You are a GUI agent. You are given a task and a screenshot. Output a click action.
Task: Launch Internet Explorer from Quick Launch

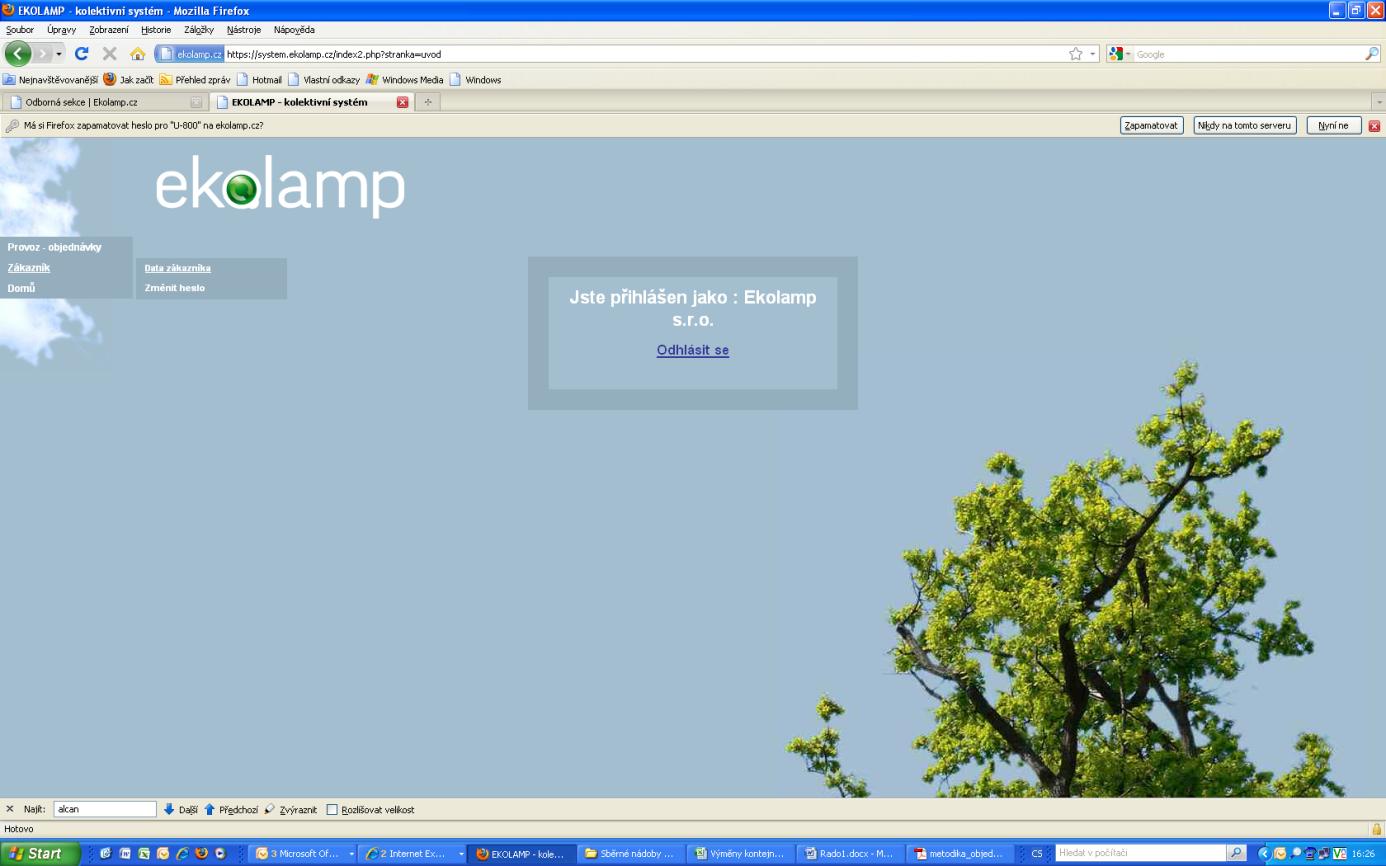point(182,854)
